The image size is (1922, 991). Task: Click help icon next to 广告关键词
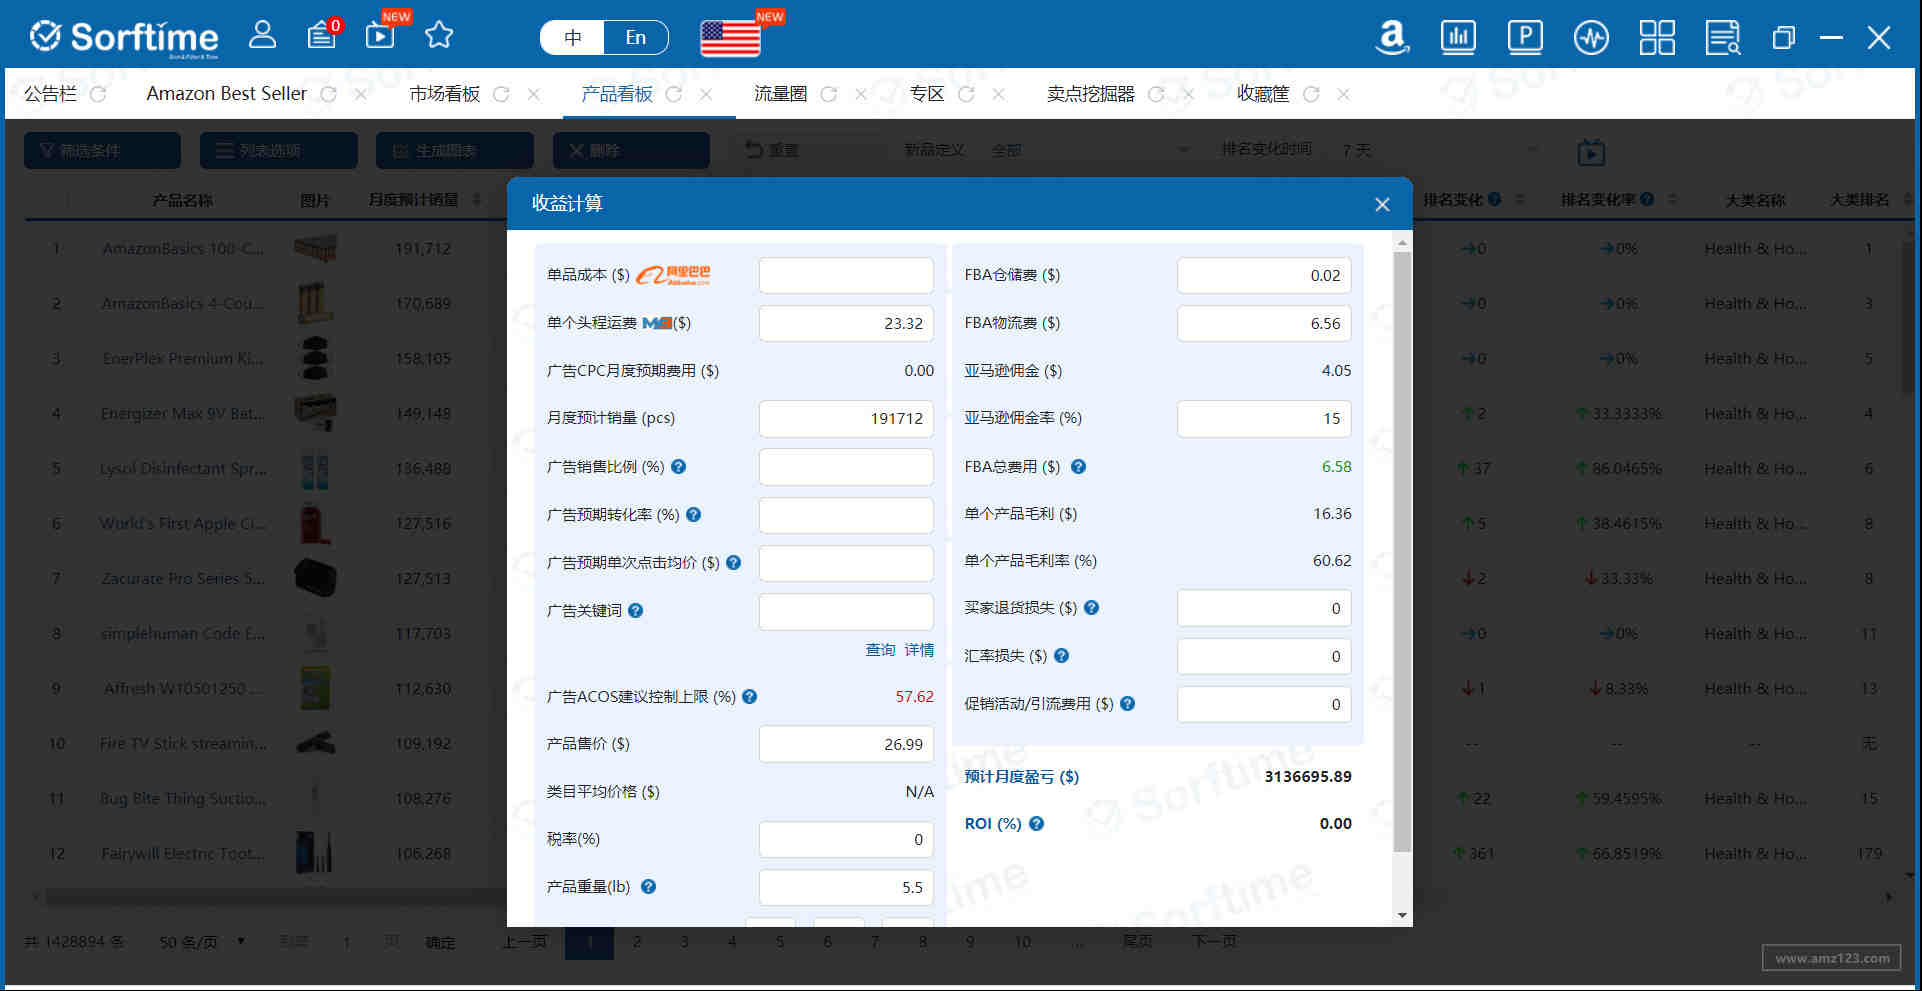[635, 610]
